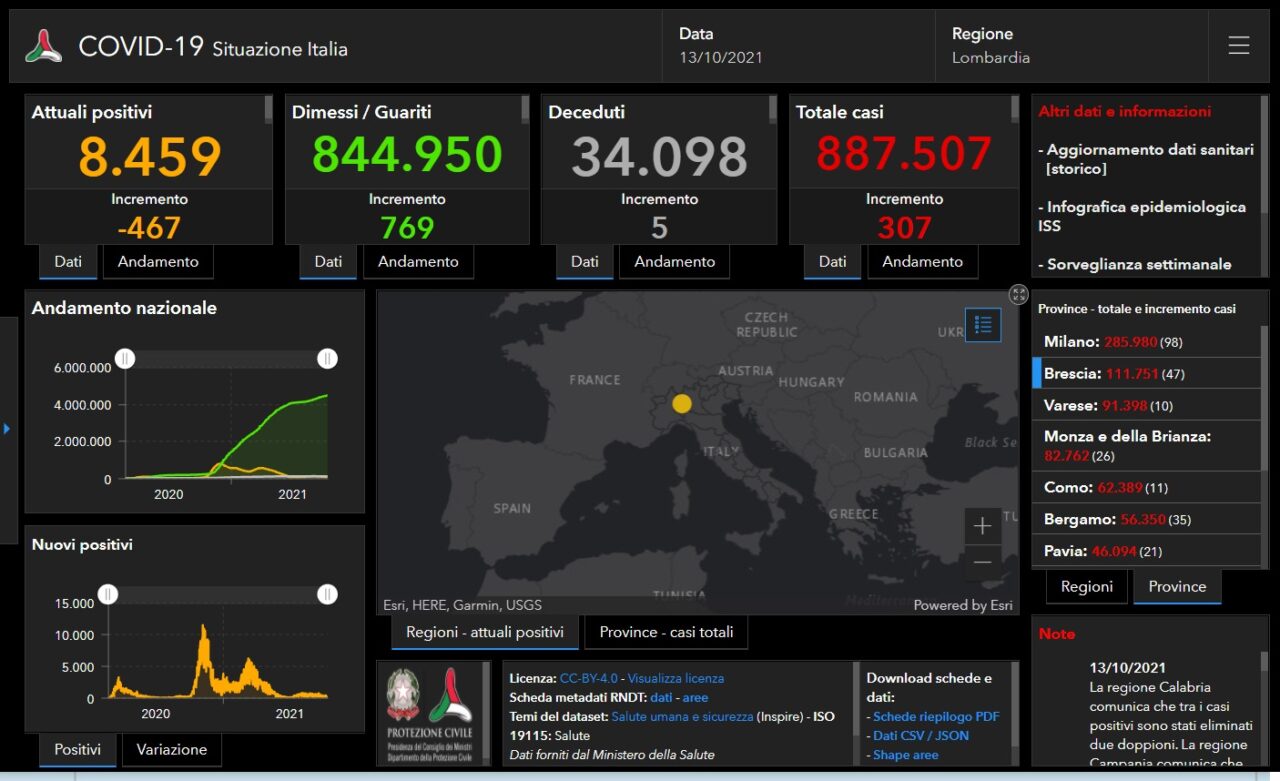Select the Province tab under the list
The image size is (1280, 781).
(x=1176, y=587)
